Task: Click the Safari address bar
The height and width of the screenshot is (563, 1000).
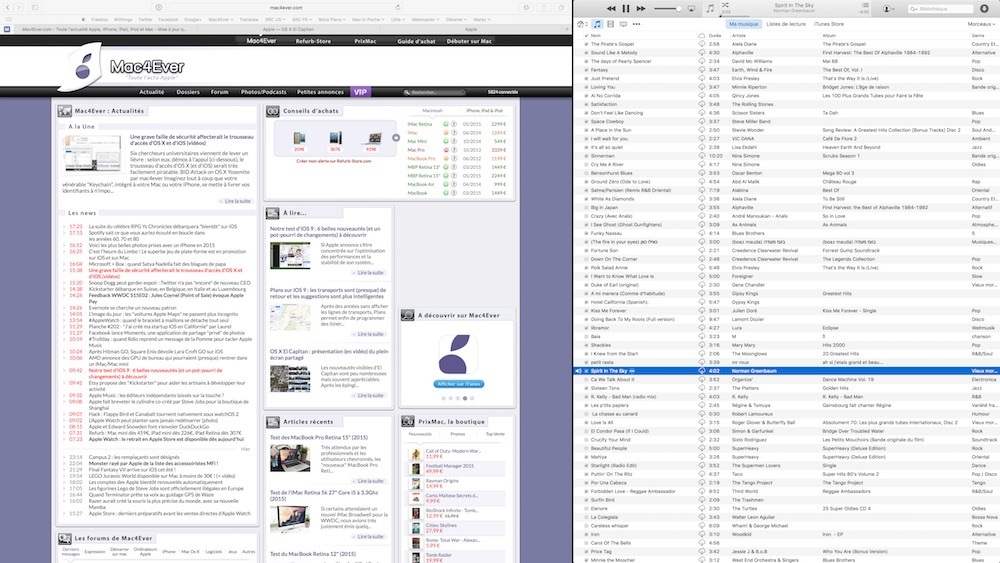Action: tap(285, 8)
